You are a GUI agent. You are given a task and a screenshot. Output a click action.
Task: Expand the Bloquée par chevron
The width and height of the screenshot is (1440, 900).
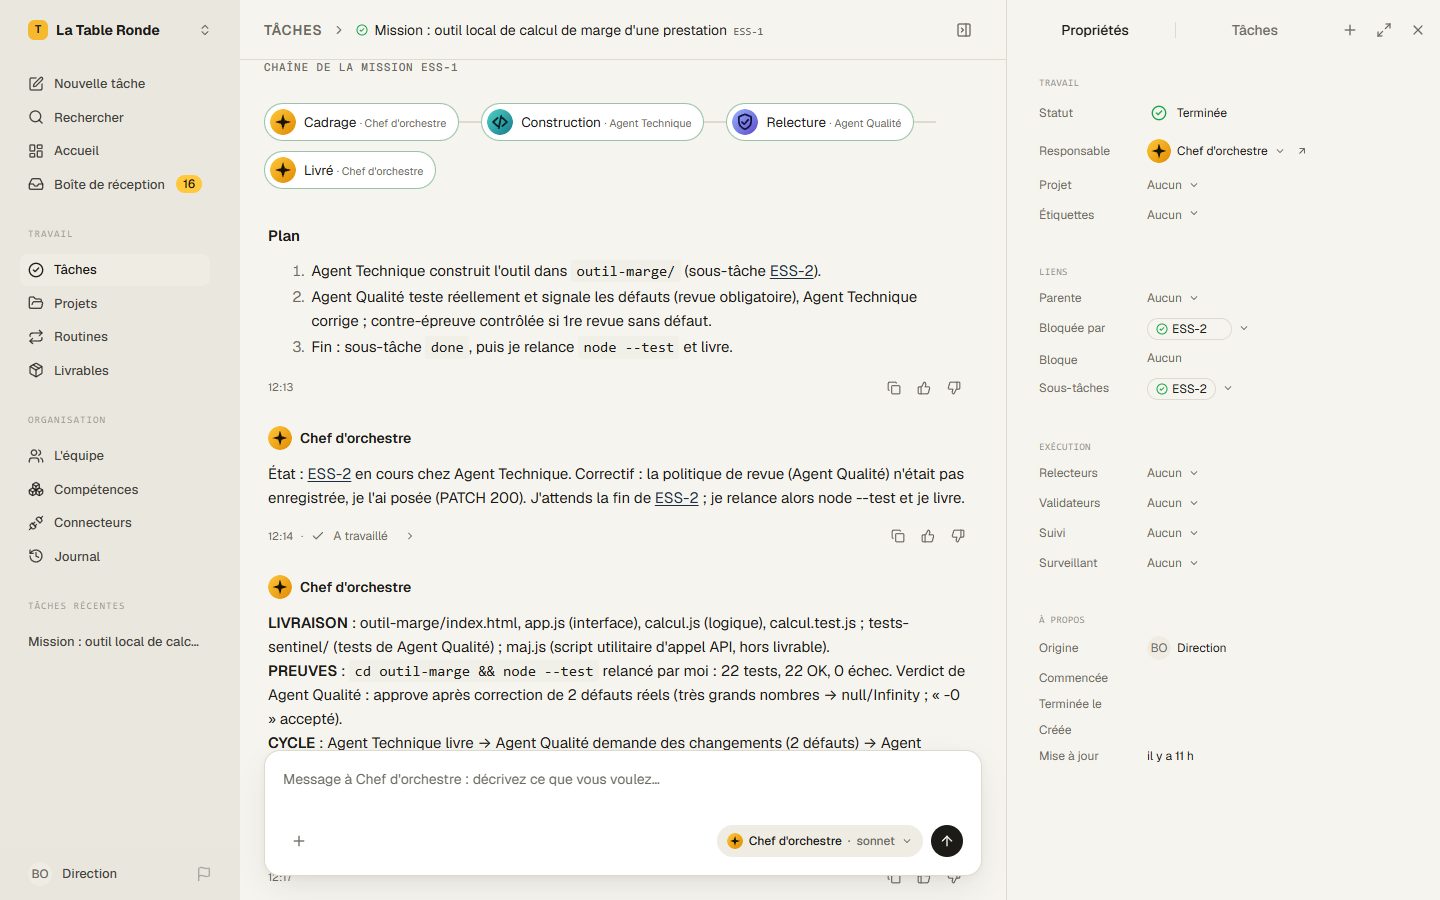pos(1244,328)
